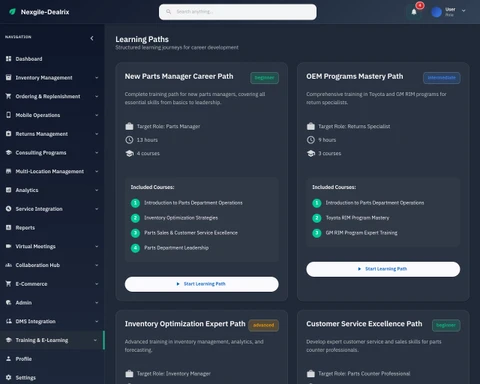Click 'Target Role: Parts Manager' text
Screen dimensions: 480x384
[x=169, y=126]
